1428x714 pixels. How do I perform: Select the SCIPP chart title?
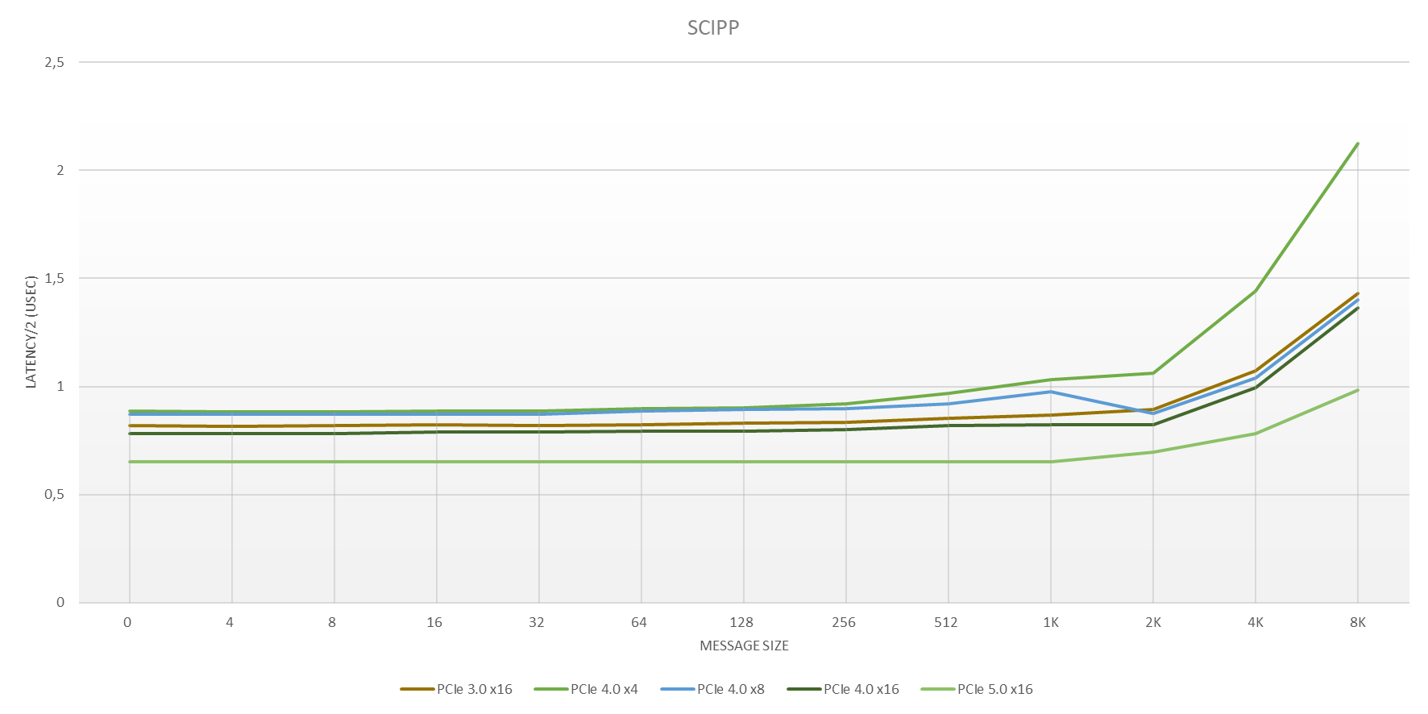pyautogui.click(x=713, y=28)
